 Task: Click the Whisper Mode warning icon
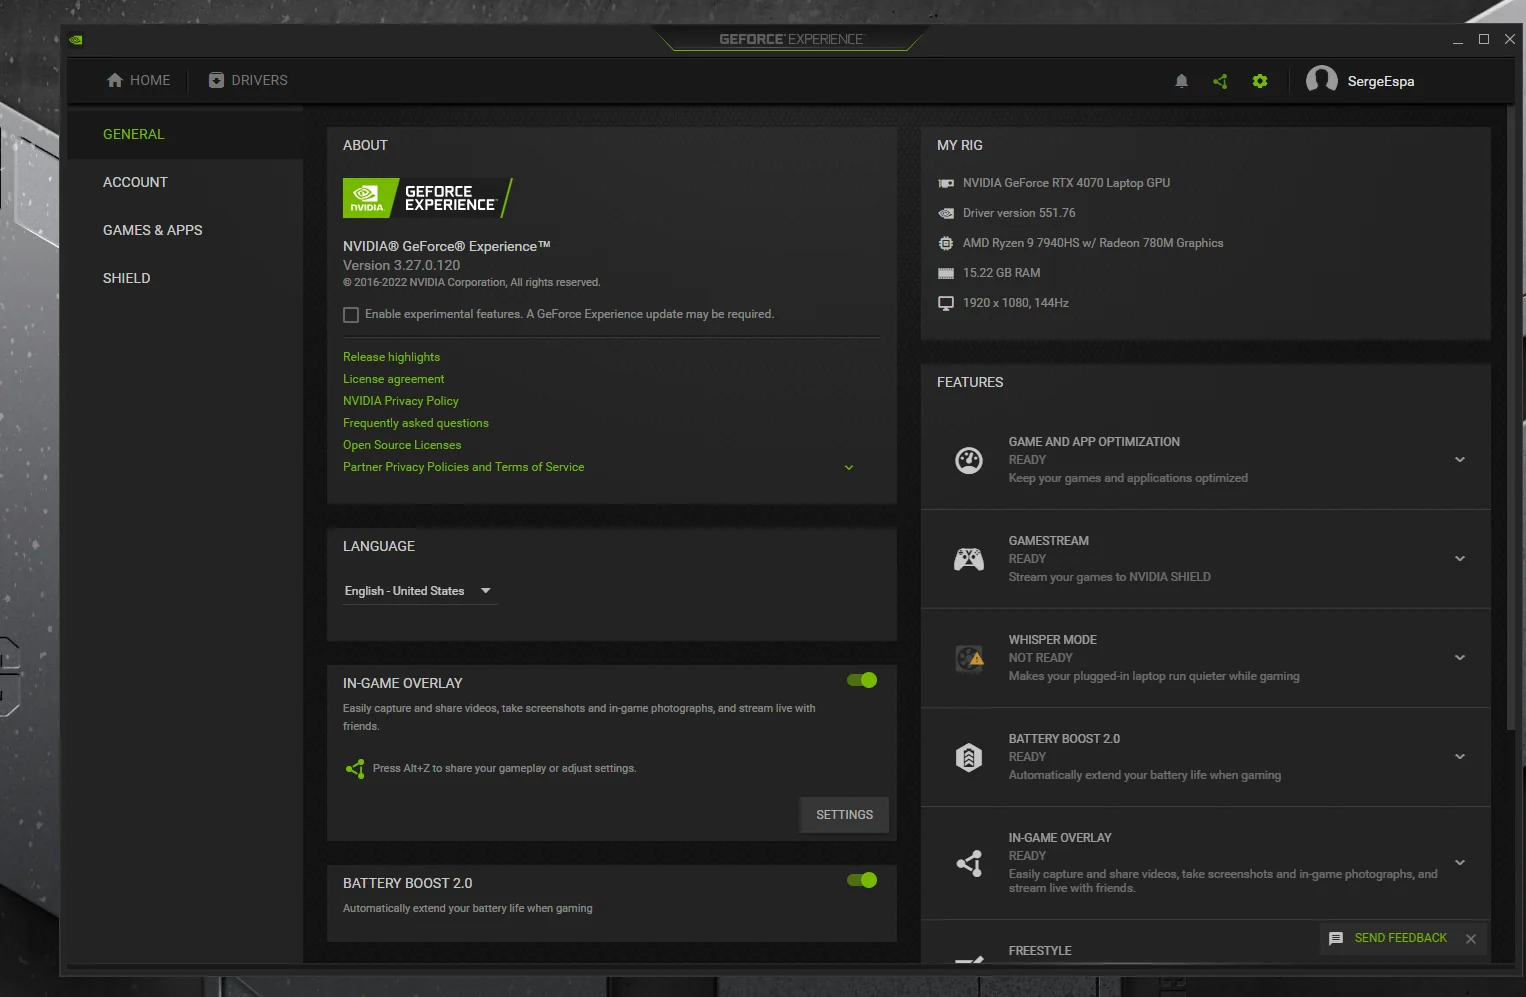[x=968, y=657]
